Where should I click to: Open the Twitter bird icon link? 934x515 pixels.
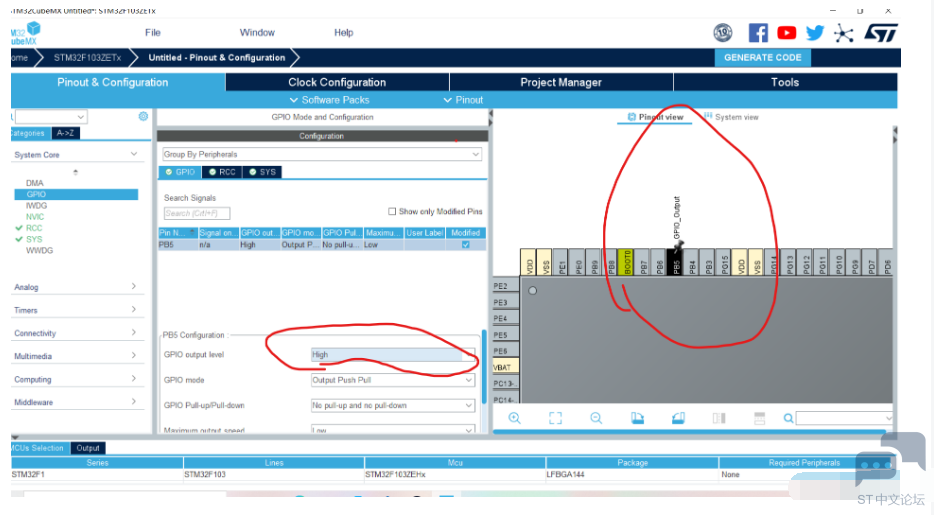(814, 33)
